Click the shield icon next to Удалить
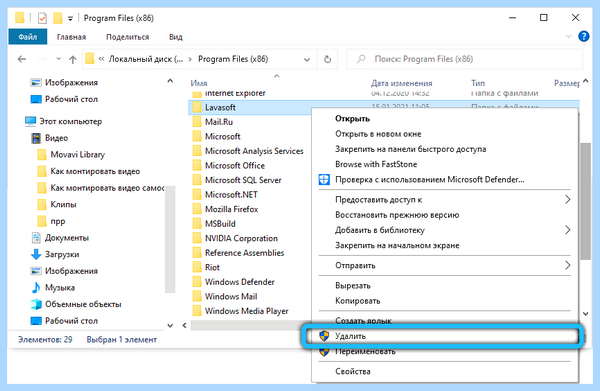Image resolution: width=600 pixels, height=391 pixels. pyautogui.click(x=324, y=336)
